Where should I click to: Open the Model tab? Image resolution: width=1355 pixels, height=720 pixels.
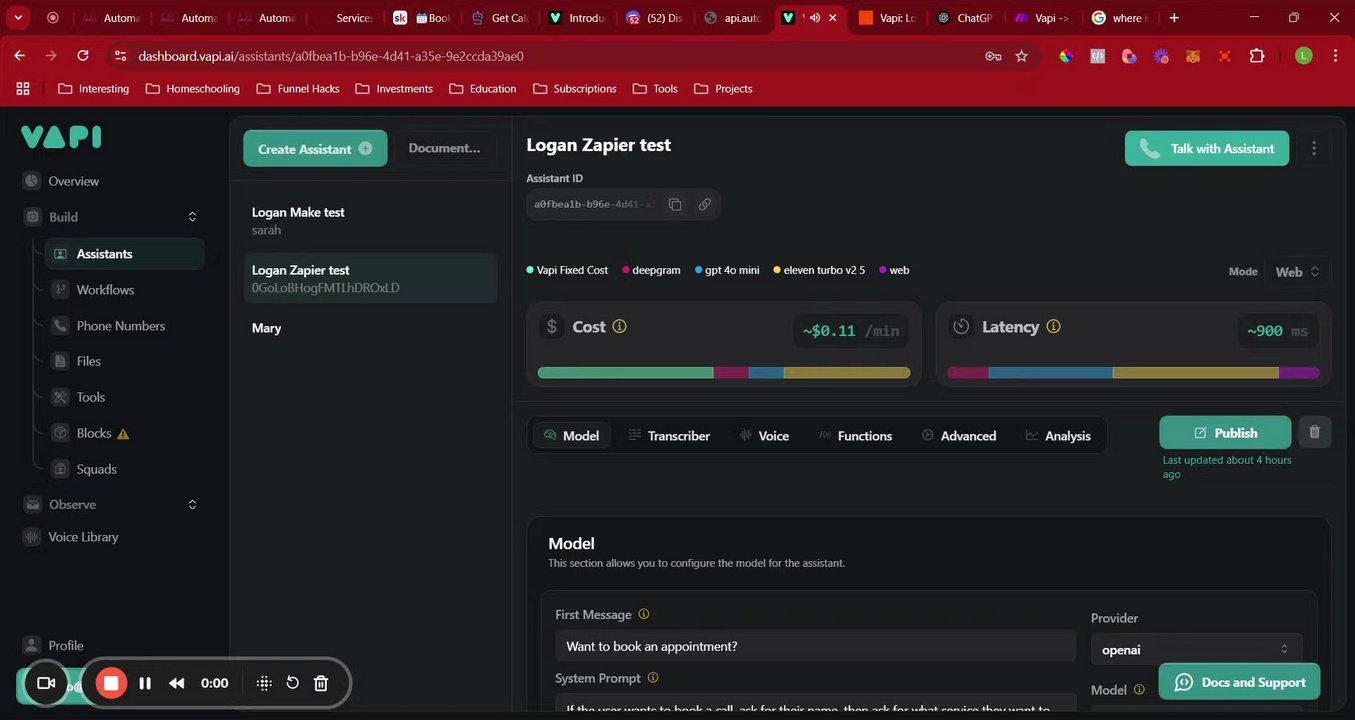(571, 435)
